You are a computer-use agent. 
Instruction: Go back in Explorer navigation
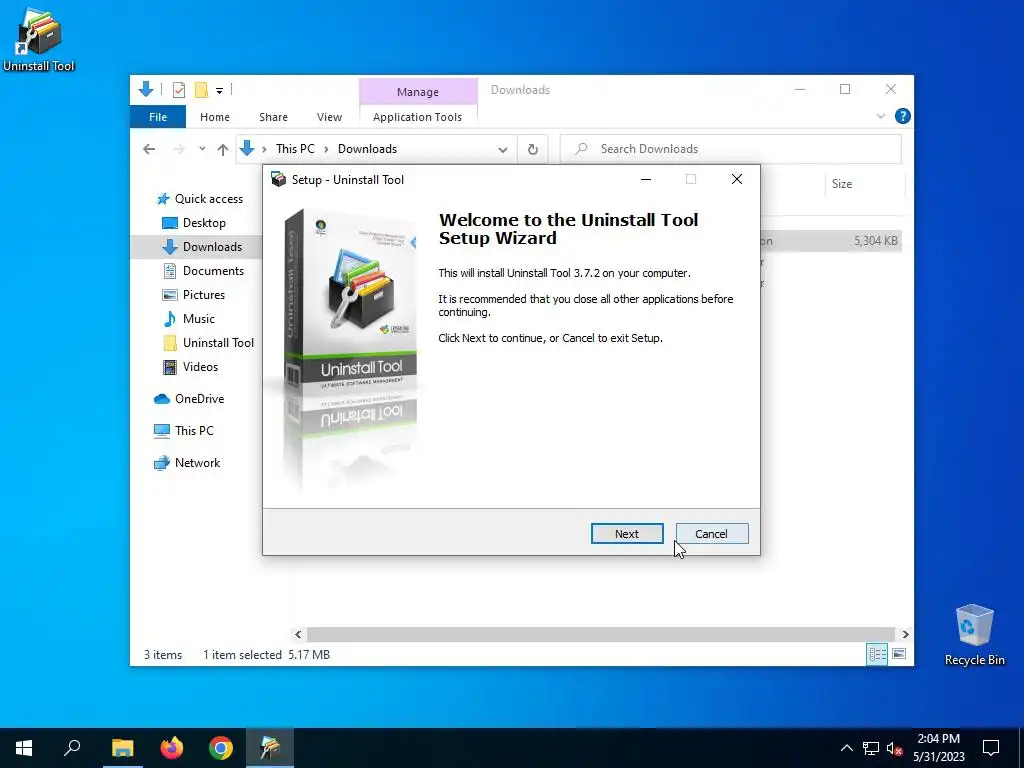pyautogui.click(x=149, y=149)
